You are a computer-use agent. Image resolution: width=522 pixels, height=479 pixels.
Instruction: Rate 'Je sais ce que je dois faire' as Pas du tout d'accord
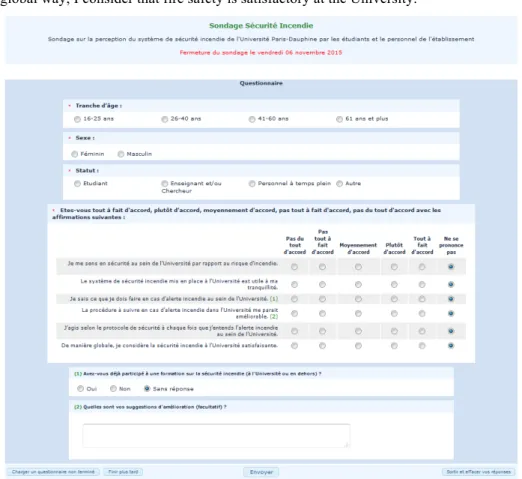tap(294, 299)
